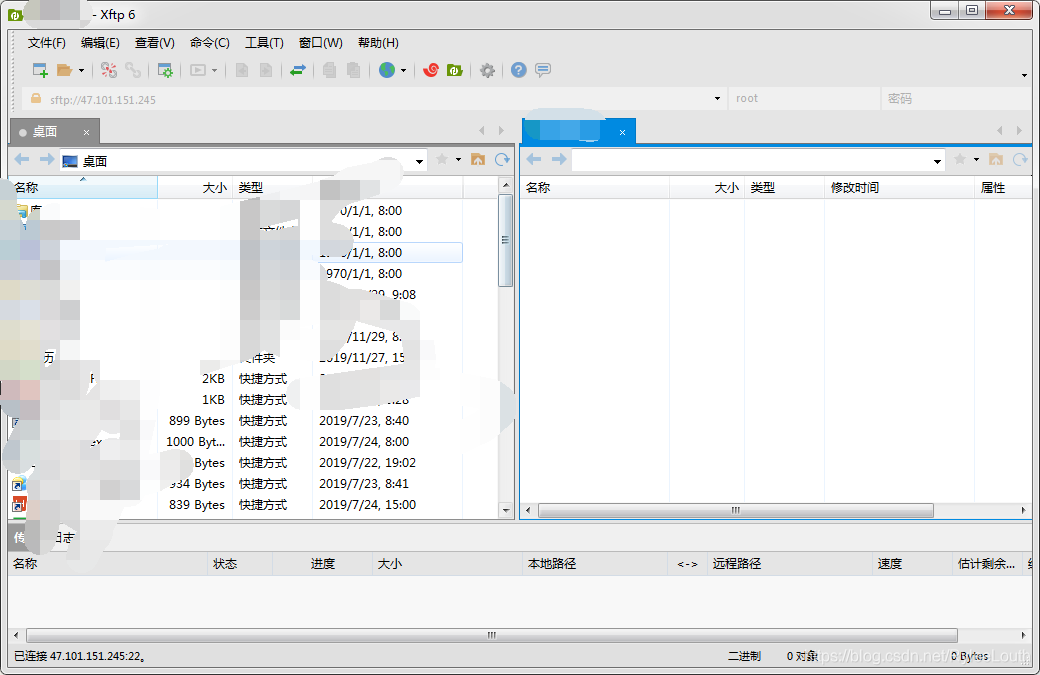Open the session properties icon
The width and height of the screenshot is (1040, 675).
(x=164, y=70)
